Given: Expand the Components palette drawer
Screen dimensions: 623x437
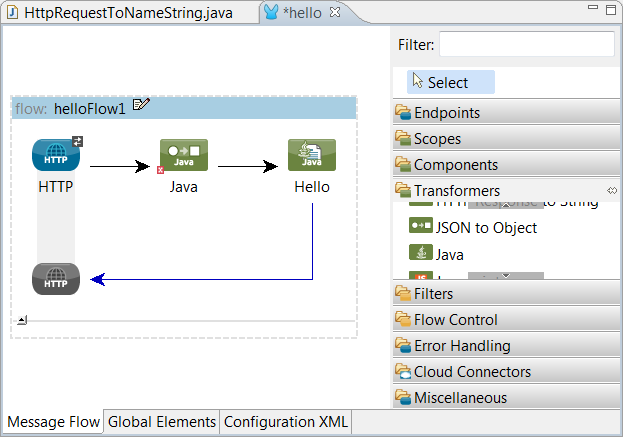Looking at the screenshot, I should pos(506,165).
